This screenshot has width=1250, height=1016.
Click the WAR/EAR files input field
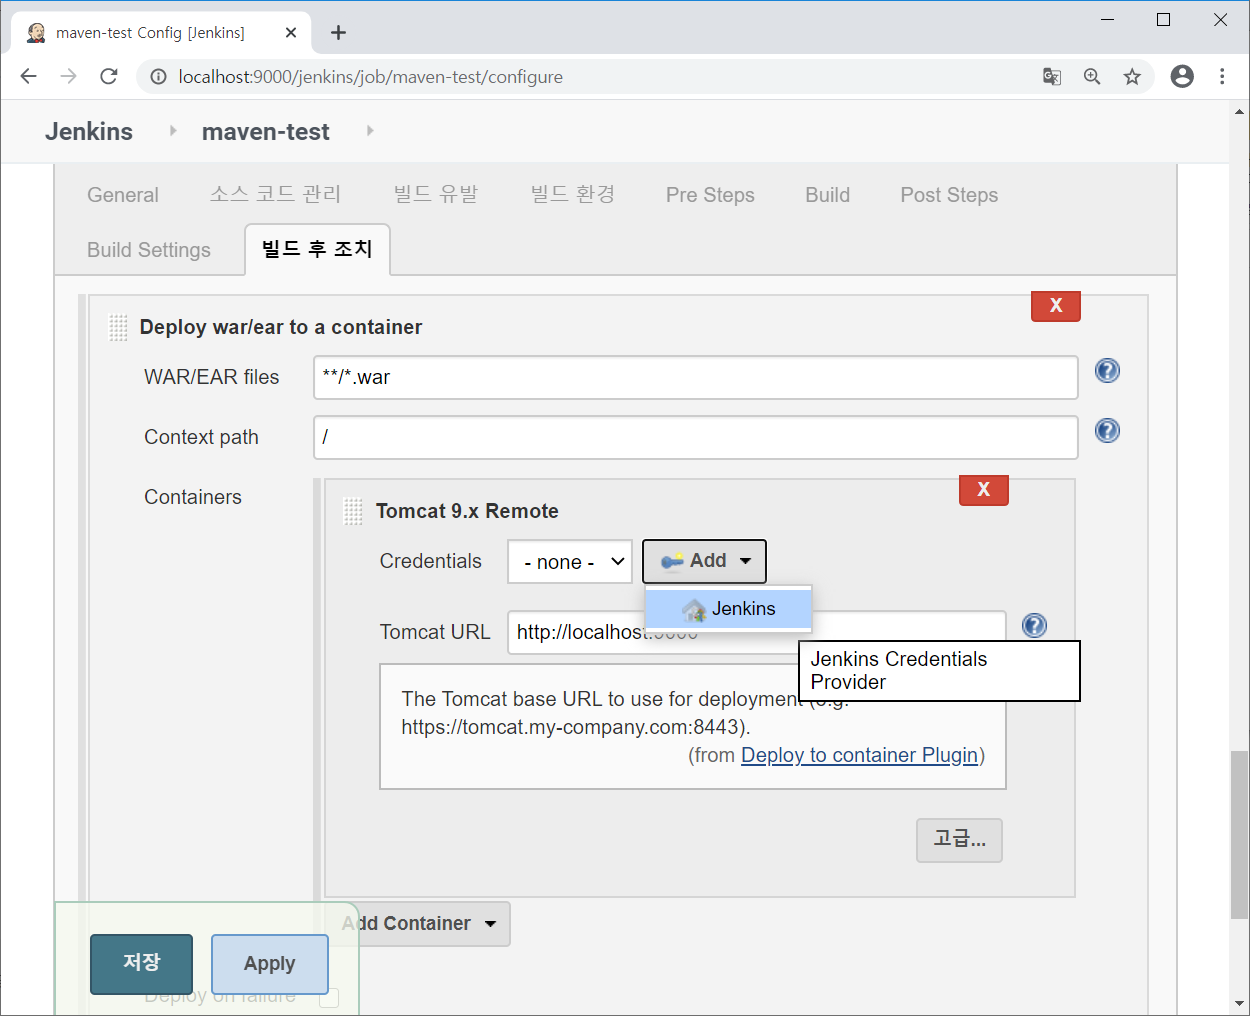pos(696,378)
